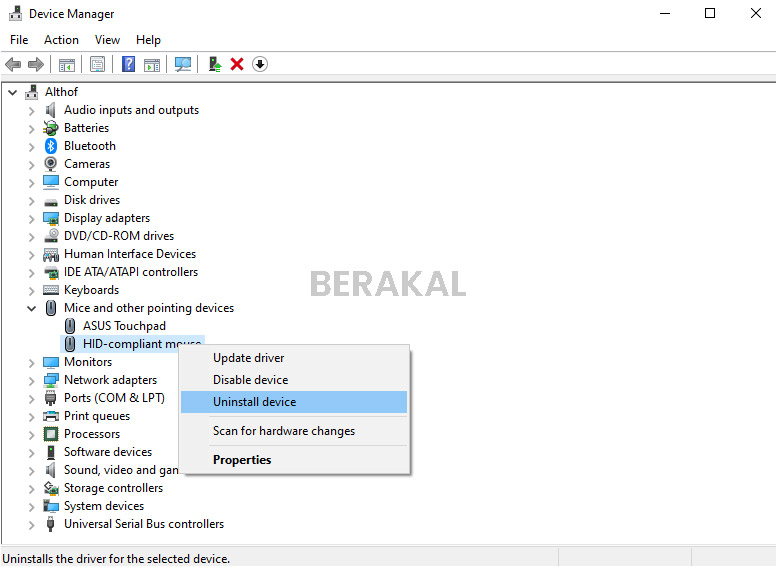
Task: Expand the Audio inputs and outputs node
Action: (x=31, y=110)
